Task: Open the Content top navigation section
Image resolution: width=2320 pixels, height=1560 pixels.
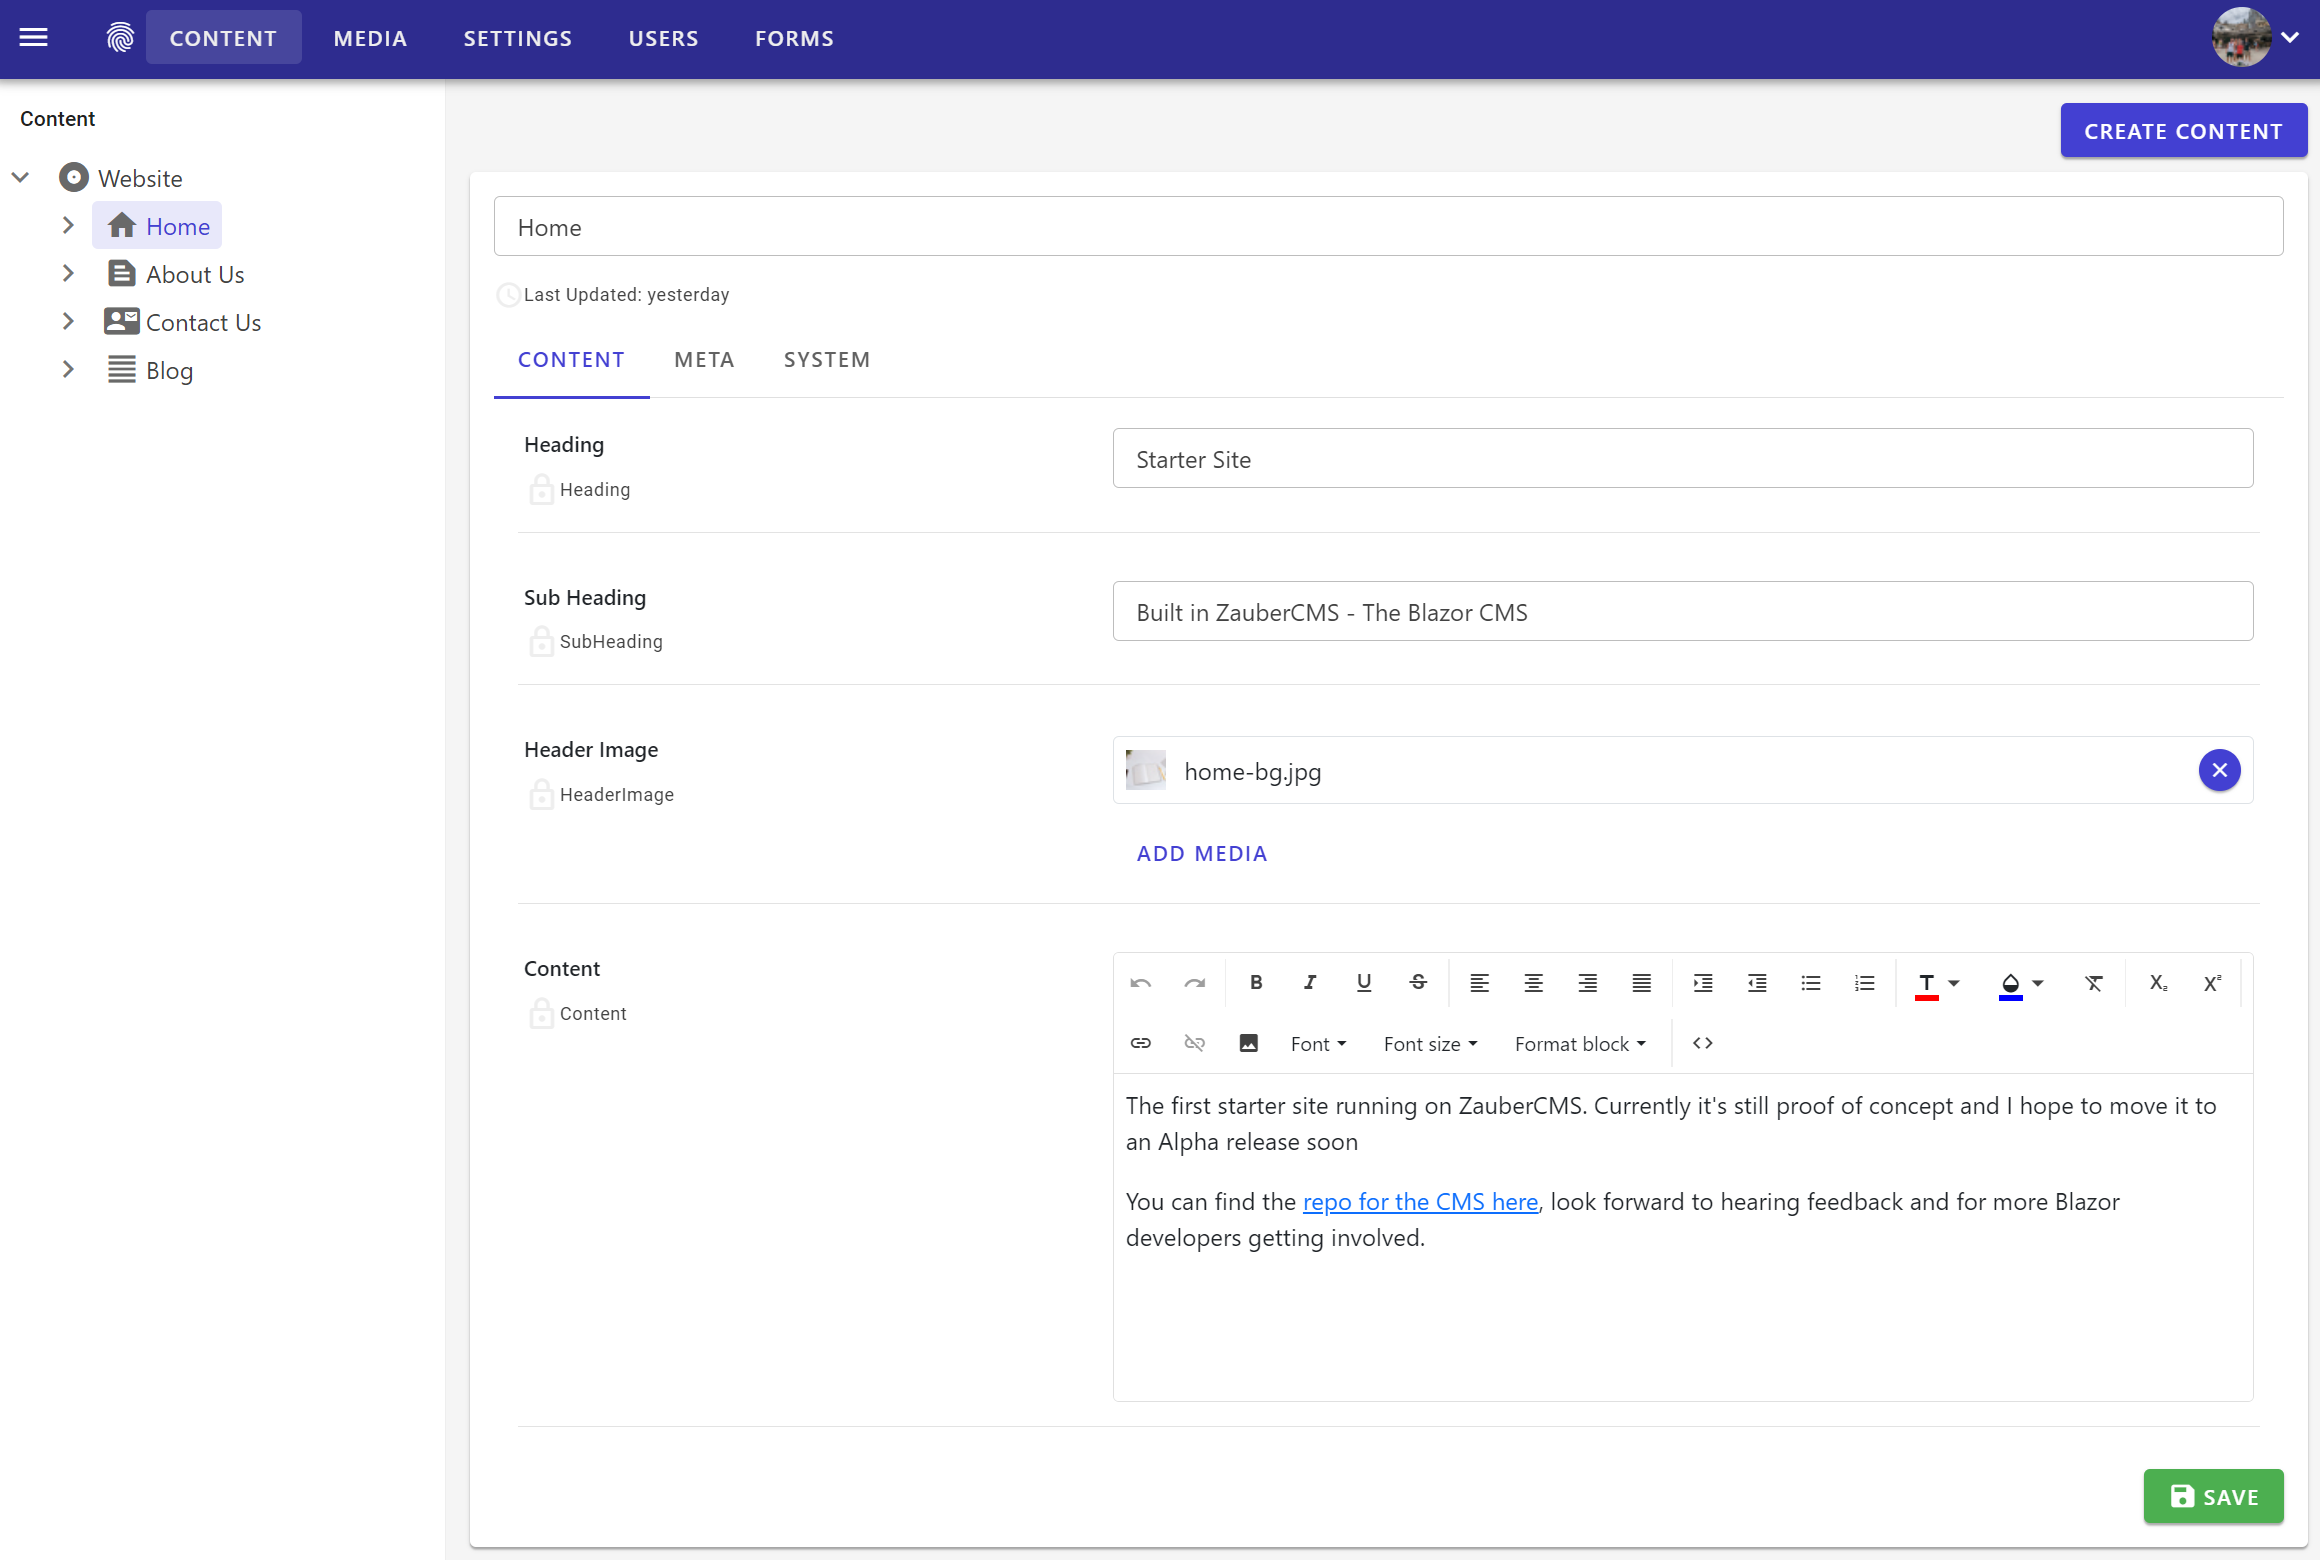Action: [223, 38]
